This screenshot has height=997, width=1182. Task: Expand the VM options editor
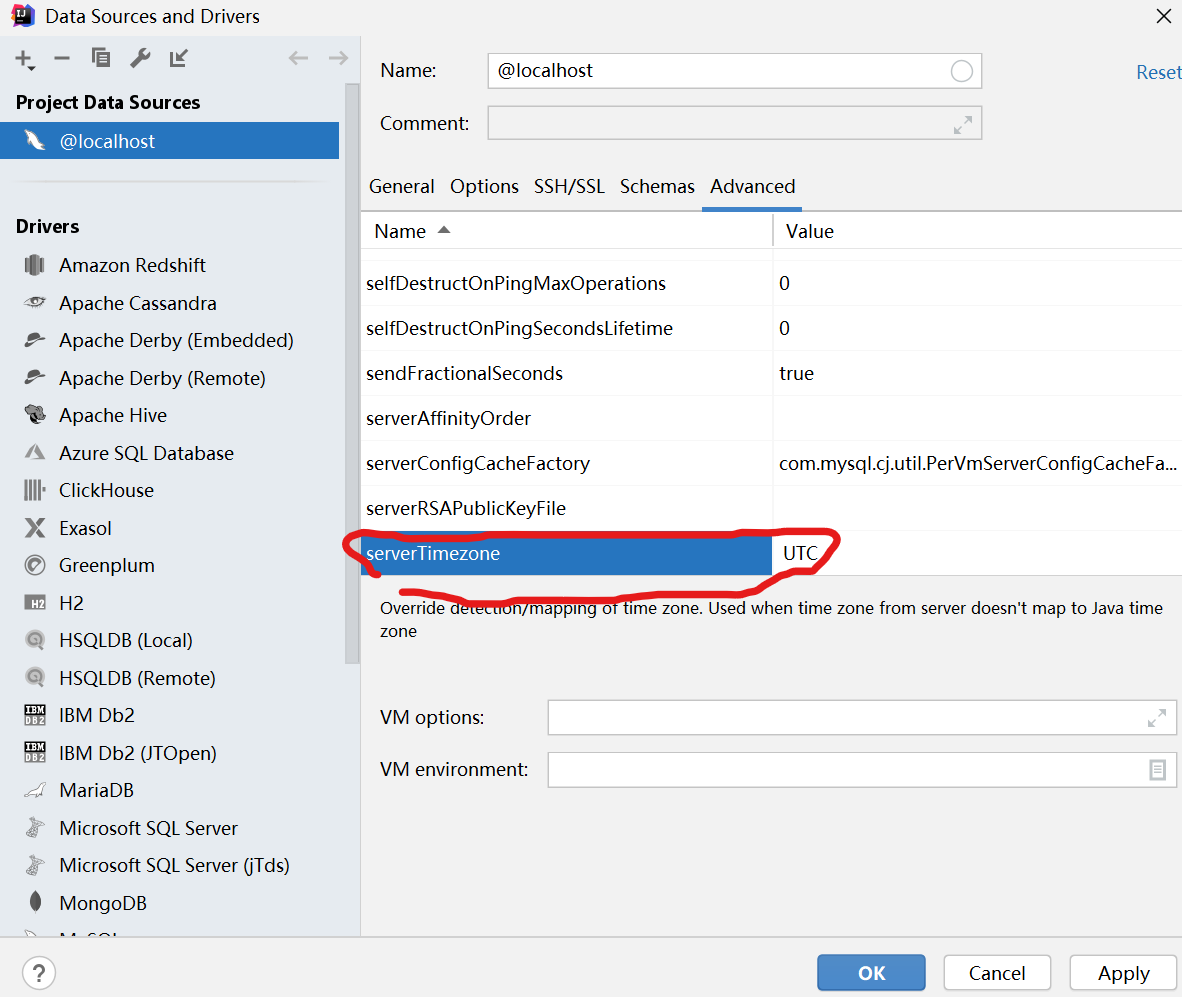pyautogui.click(x=1156, y=717)
